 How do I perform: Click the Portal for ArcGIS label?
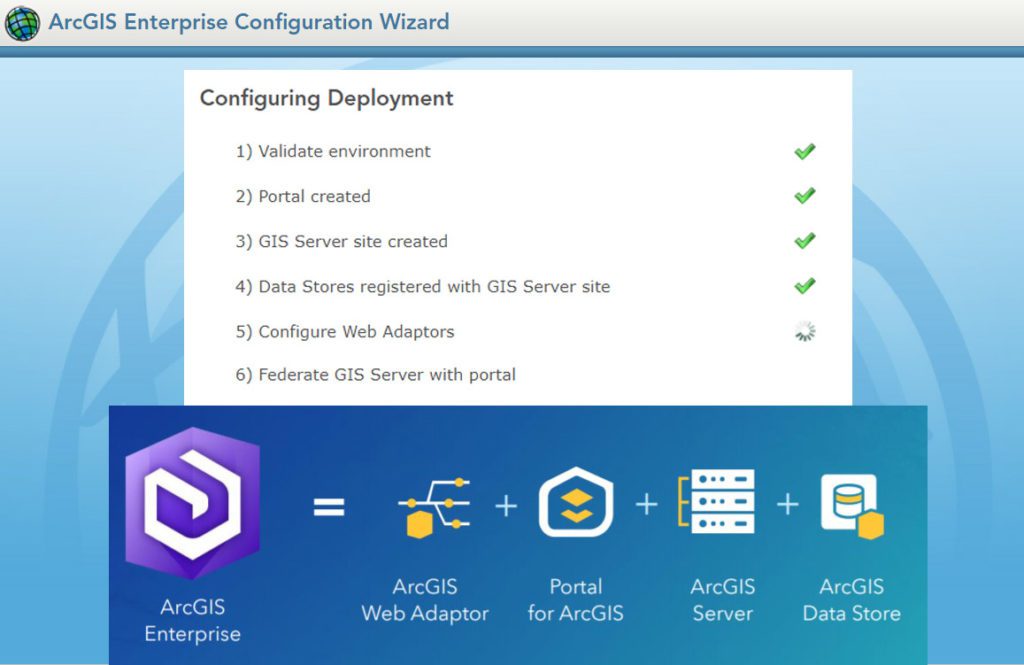pos(575,600)
